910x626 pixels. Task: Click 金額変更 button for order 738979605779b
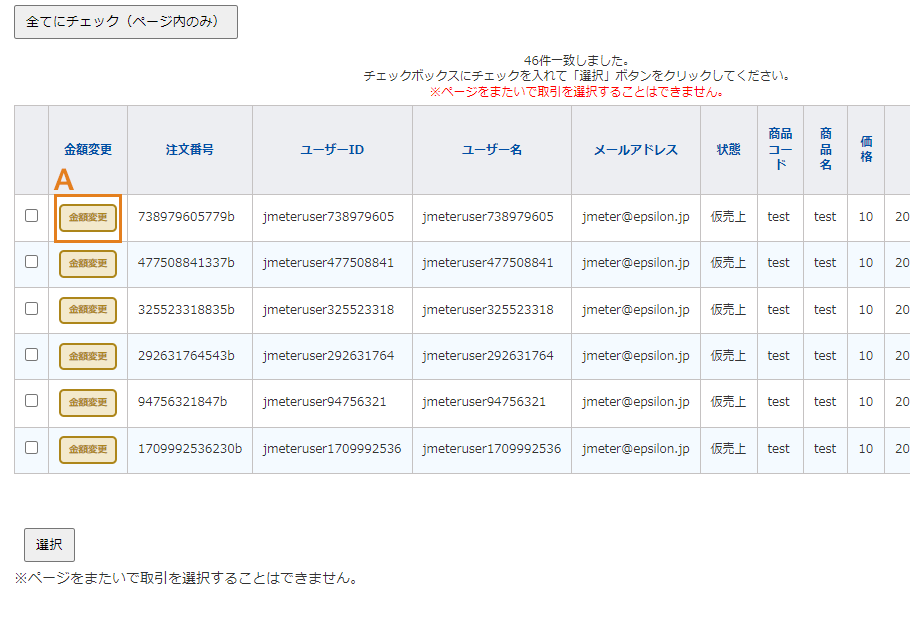click(88, 218)
